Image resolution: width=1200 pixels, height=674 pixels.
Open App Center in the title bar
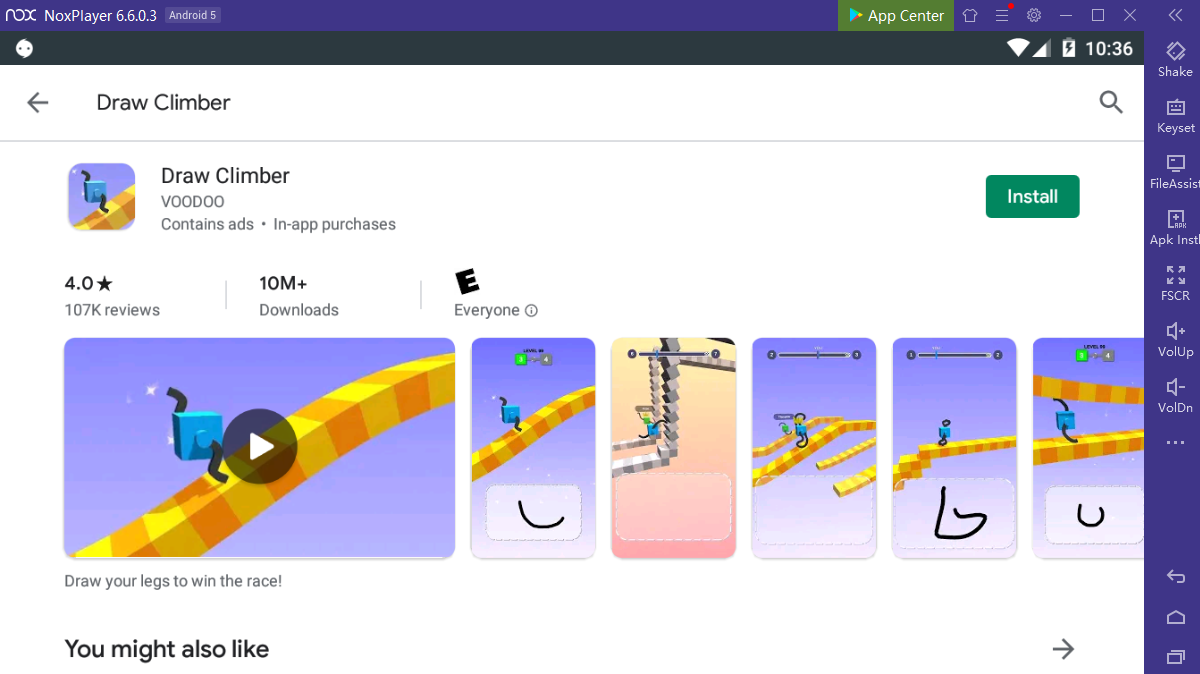(895, 15)
